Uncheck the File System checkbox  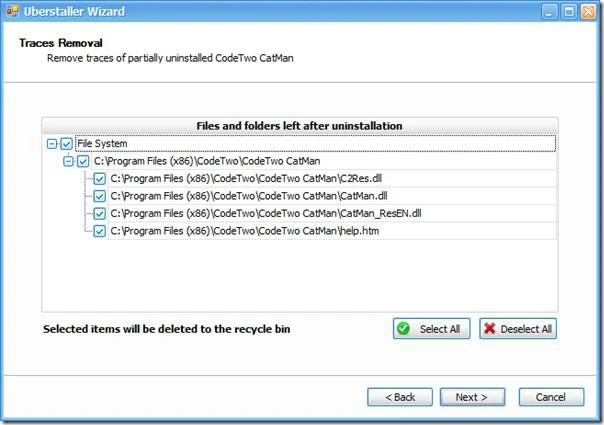[x=67, y=144]
